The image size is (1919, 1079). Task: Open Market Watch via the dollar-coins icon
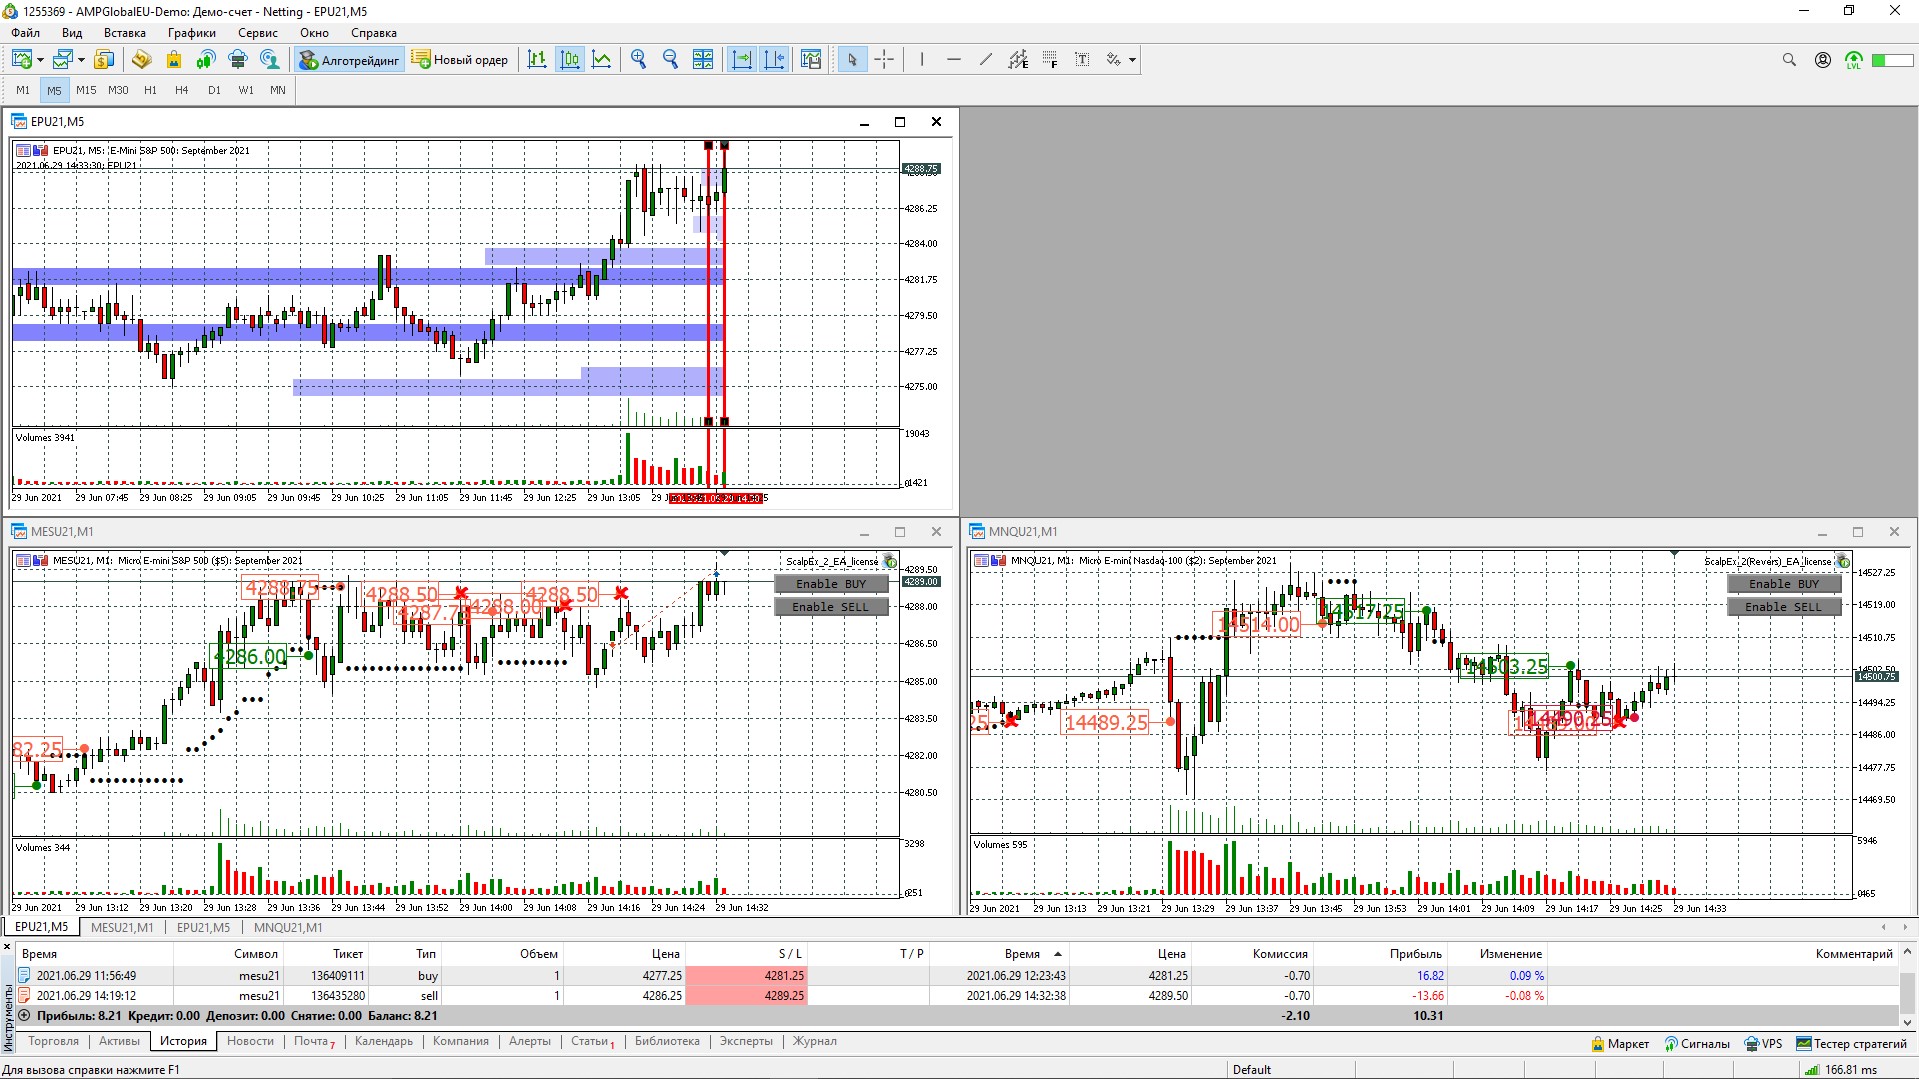click(104, 60)
